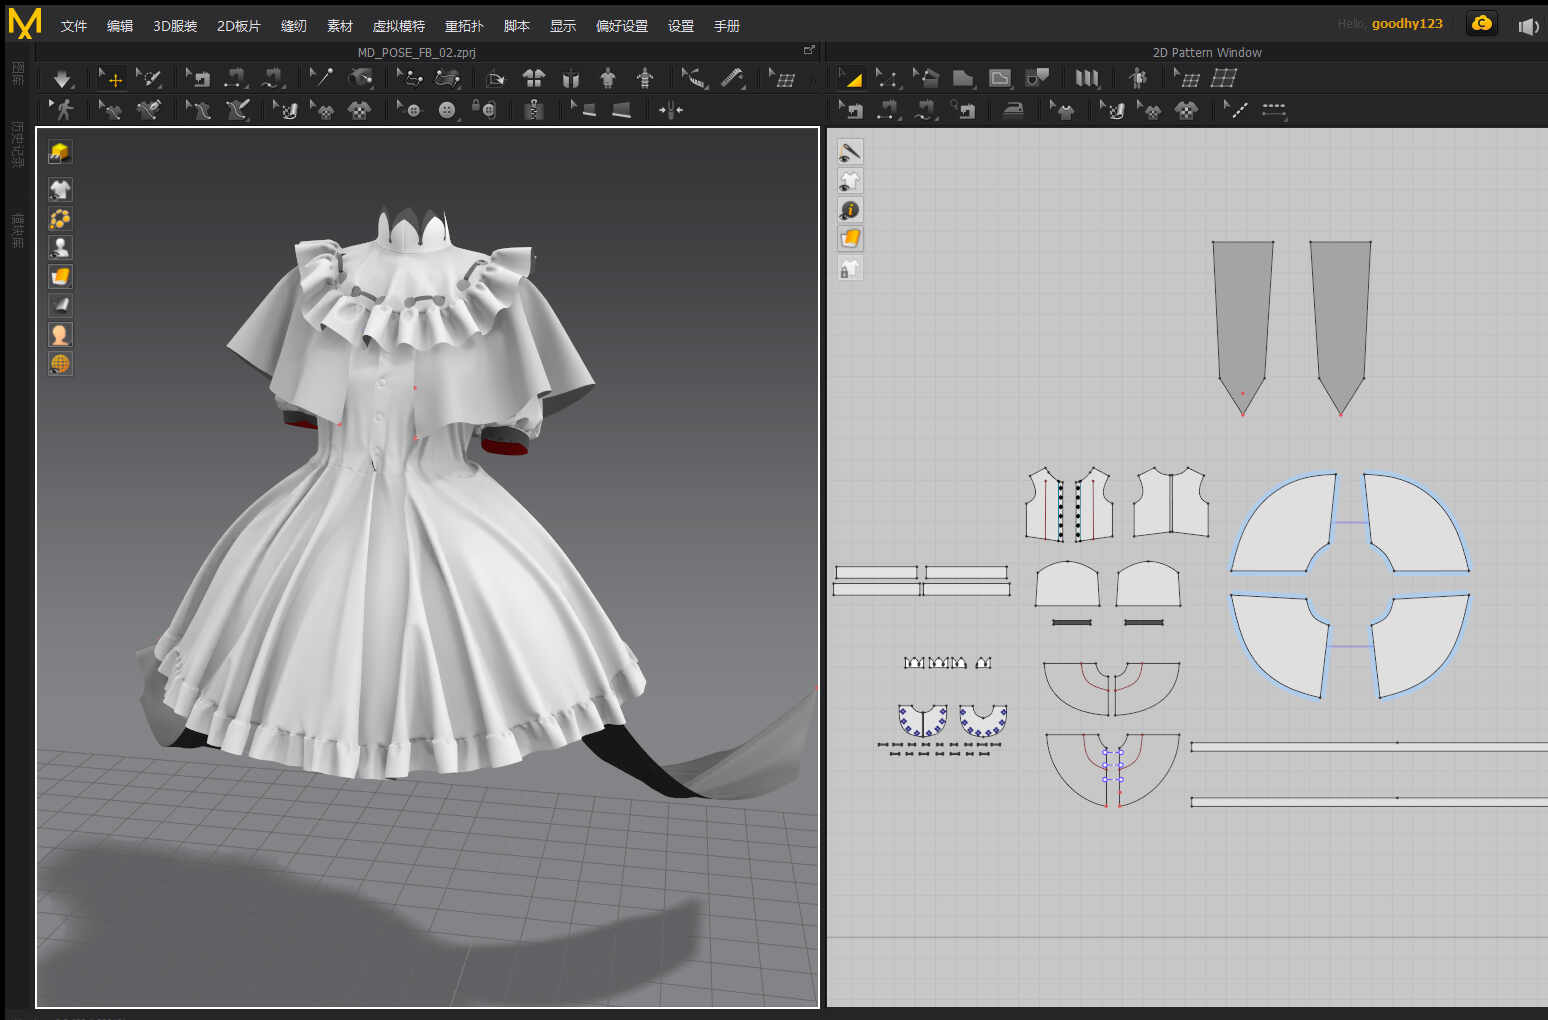Click the Gizmo converge arrows icon
The height and width of the screenshot is (1020, 1548).
[670, 110]
